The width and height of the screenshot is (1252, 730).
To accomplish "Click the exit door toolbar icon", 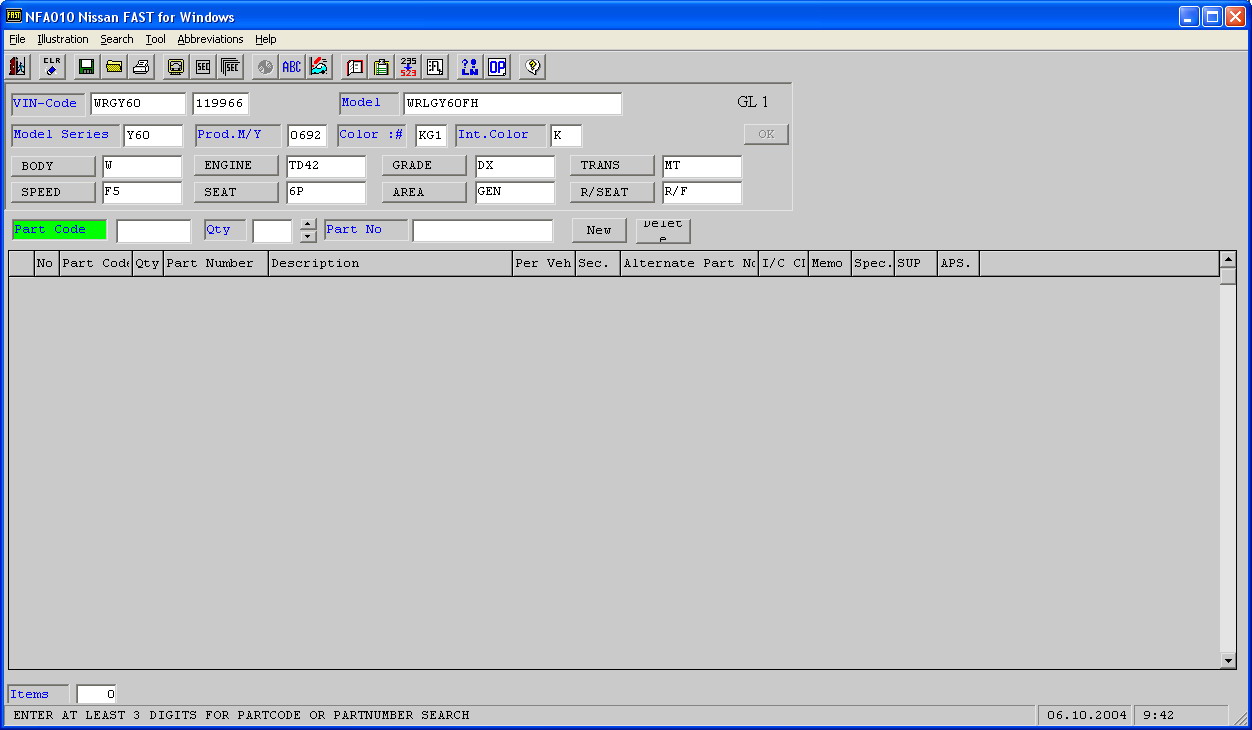I will 18,67.
